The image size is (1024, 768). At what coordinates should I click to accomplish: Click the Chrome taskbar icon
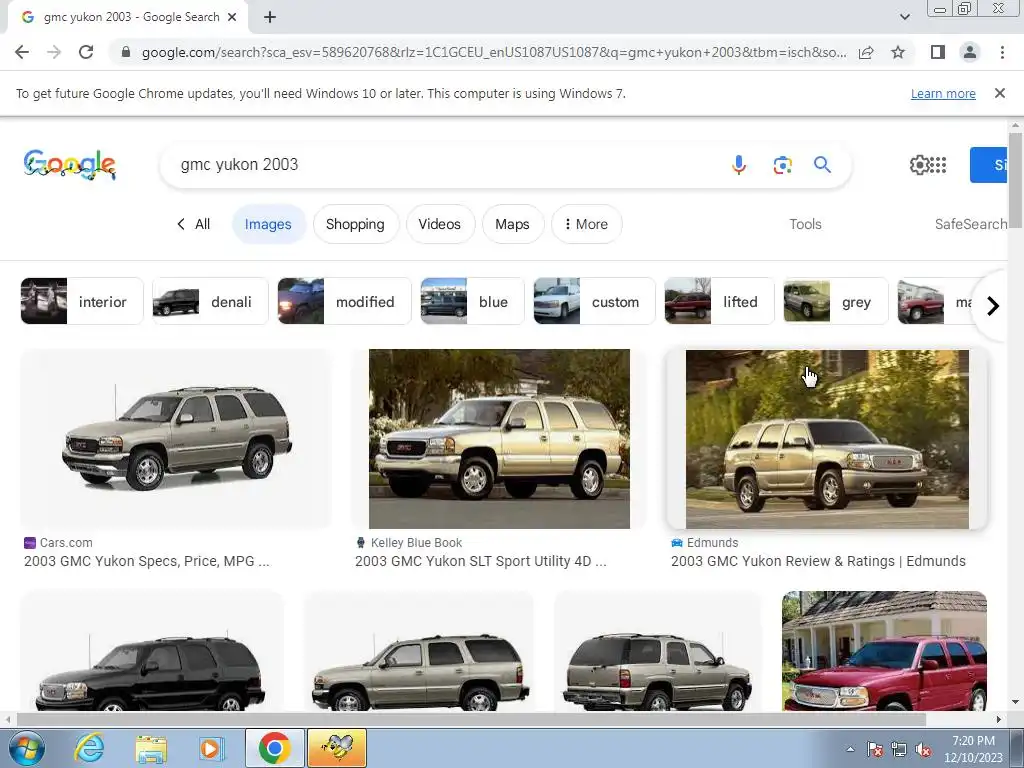[274, 748]
